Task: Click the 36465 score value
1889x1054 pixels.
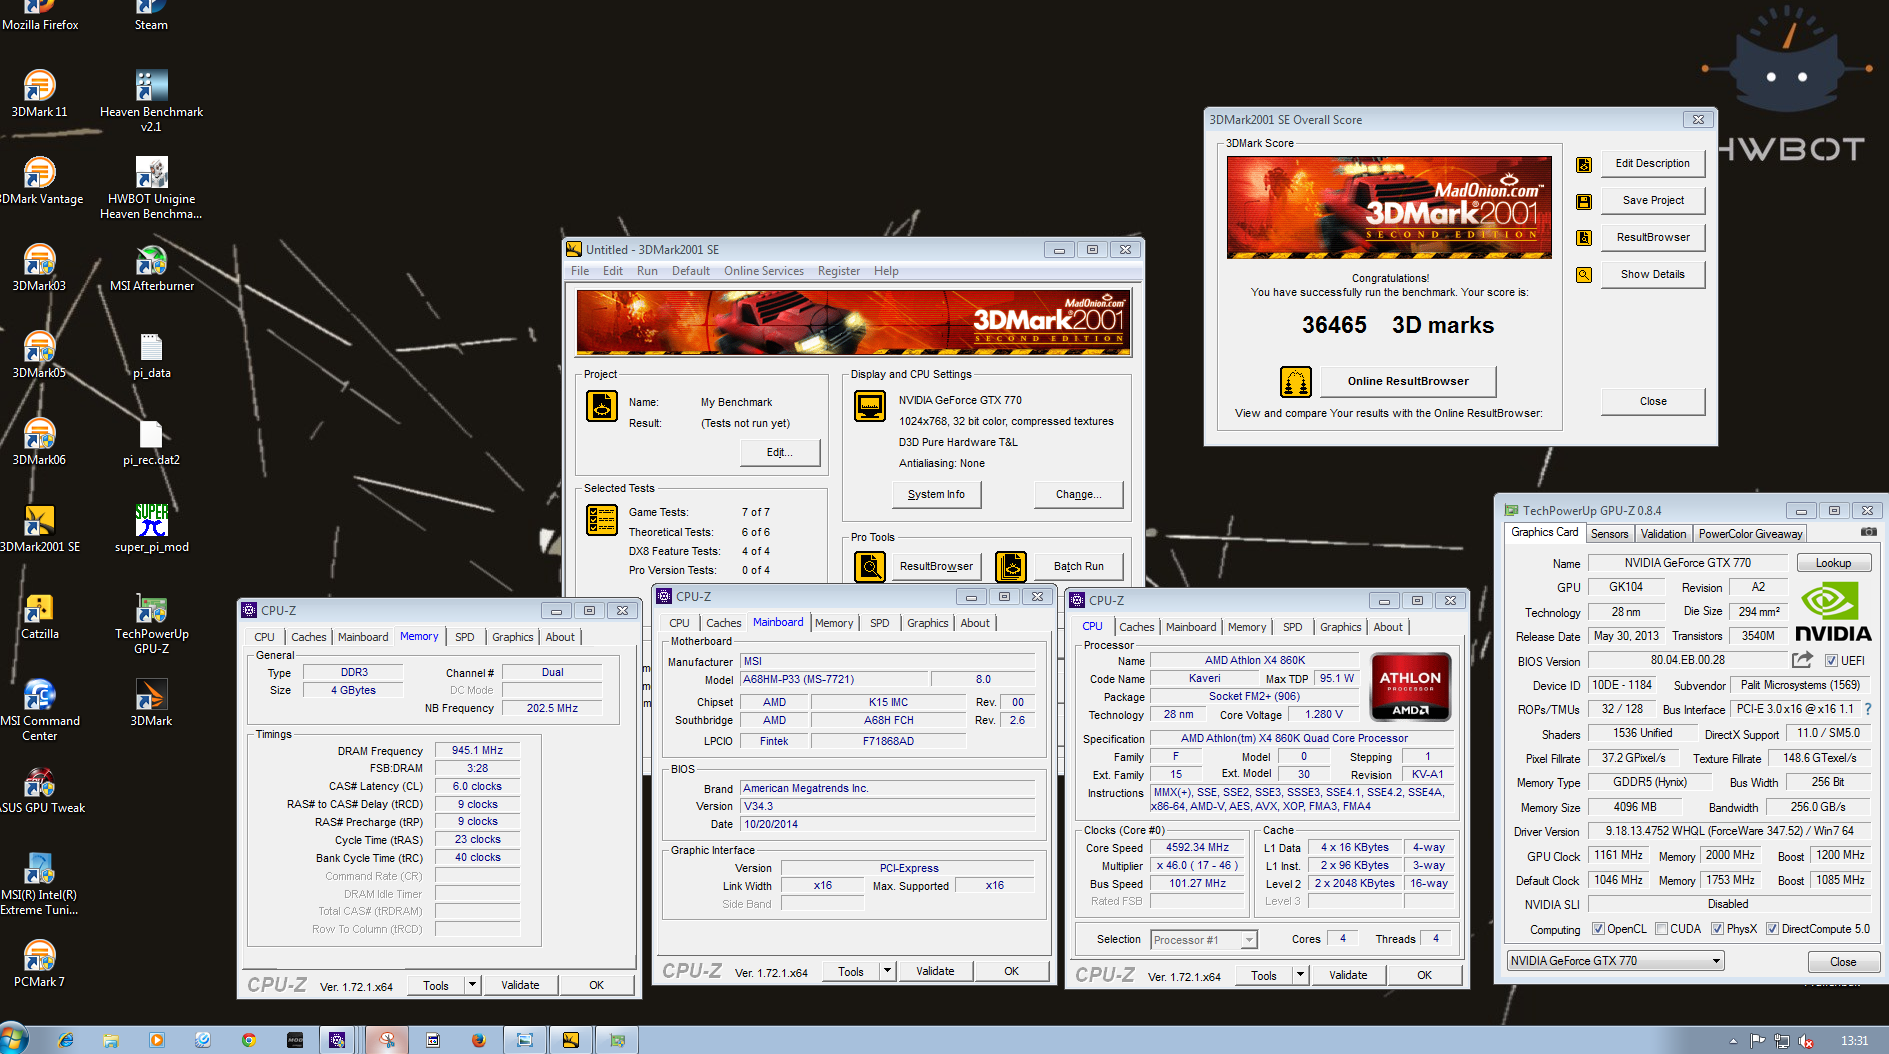Action: [x=1334, y=326]
